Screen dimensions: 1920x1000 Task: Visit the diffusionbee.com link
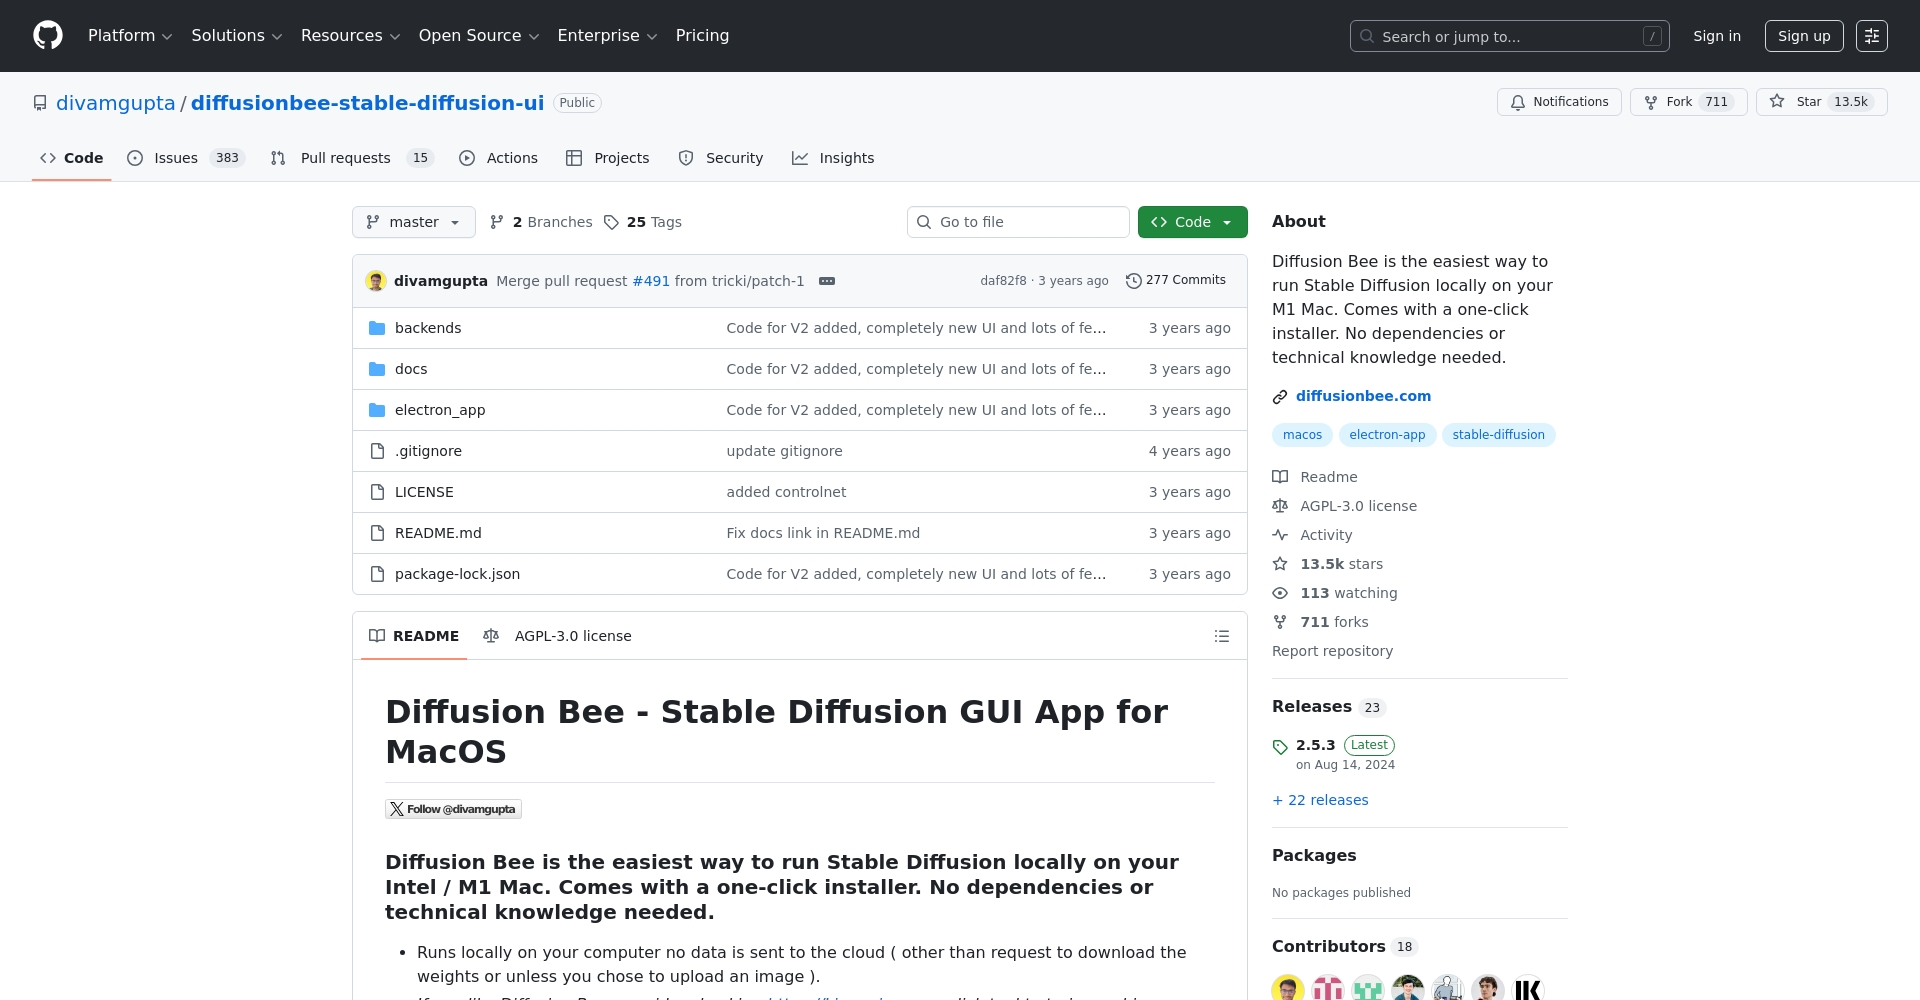pos(1363,396)
